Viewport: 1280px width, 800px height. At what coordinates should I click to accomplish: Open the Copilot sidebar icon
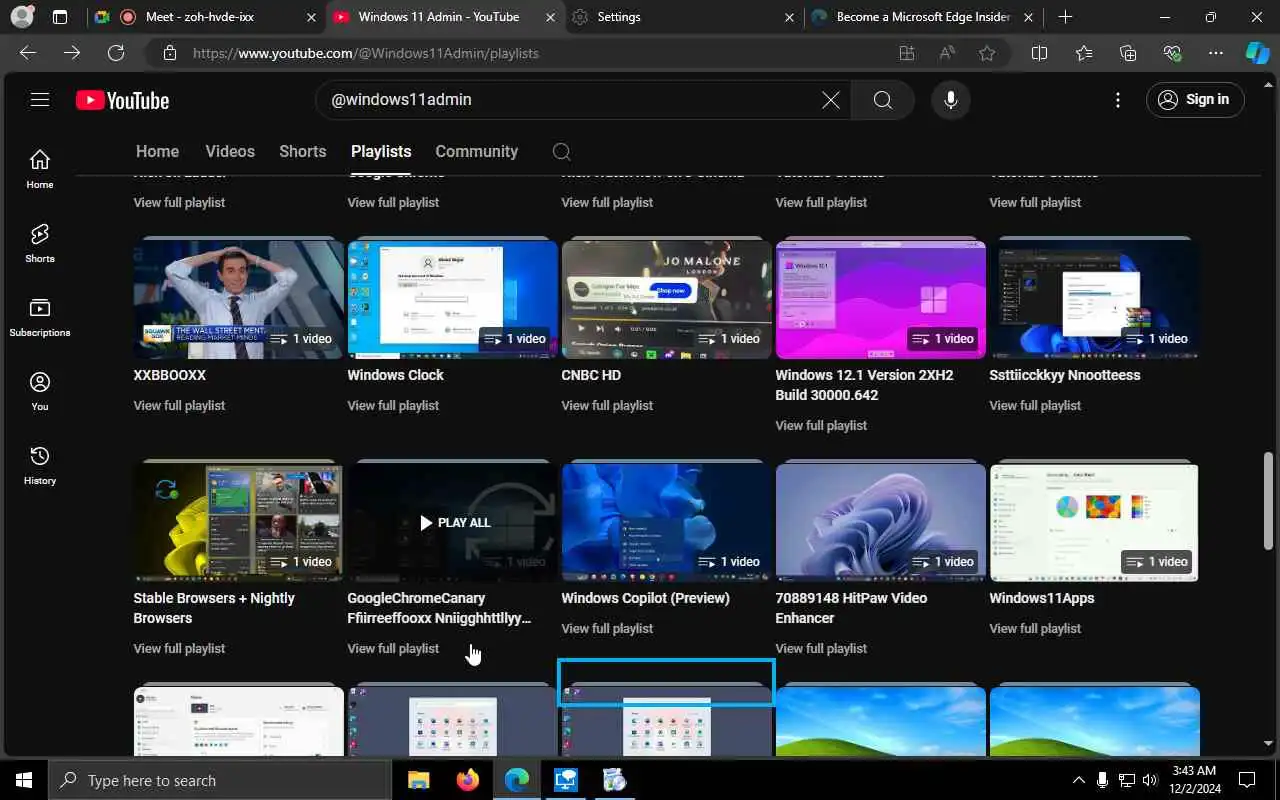[x=1257, y=53]
